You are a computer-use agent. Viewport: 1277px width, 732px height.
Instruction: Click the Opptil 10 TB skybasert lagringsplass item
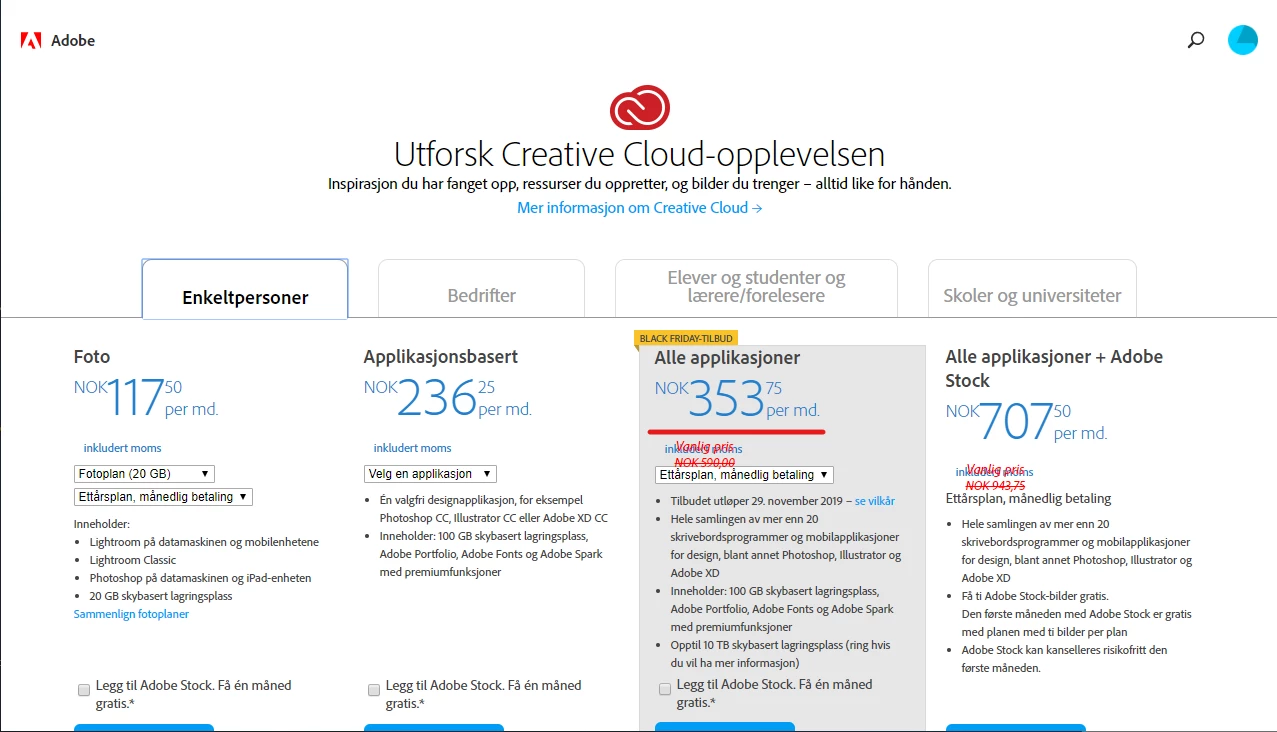[780, 653]
